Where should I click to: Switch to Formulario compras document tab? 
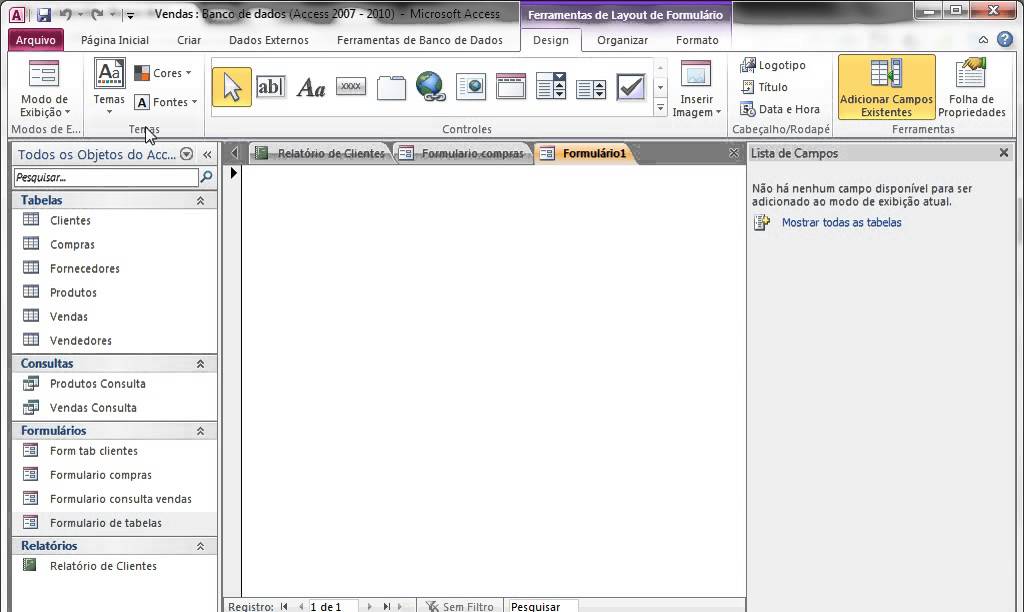(x=462, y=153)
